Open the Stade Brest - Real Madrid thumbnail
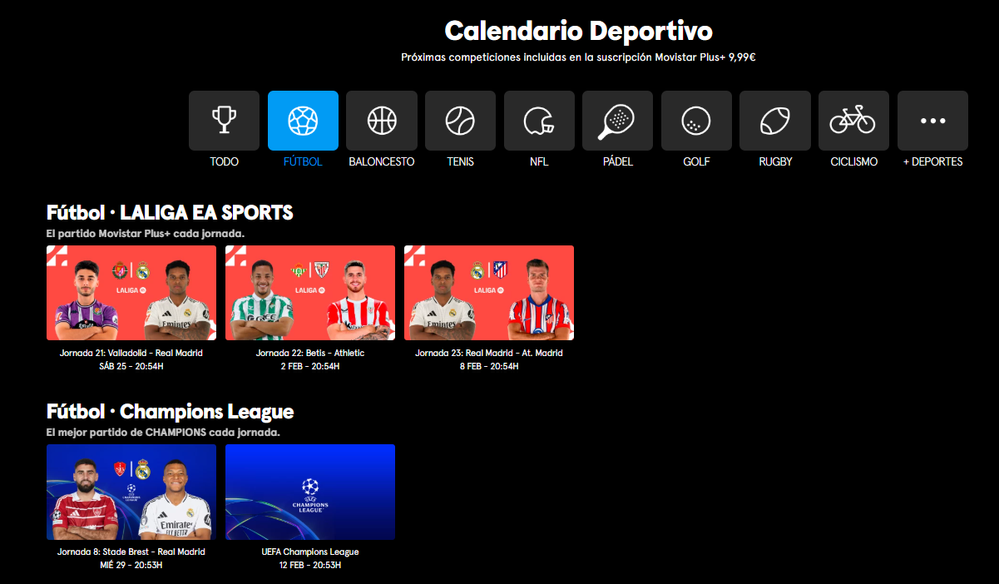Viewport: 999px width, 584px height. (x=131, y=492)
